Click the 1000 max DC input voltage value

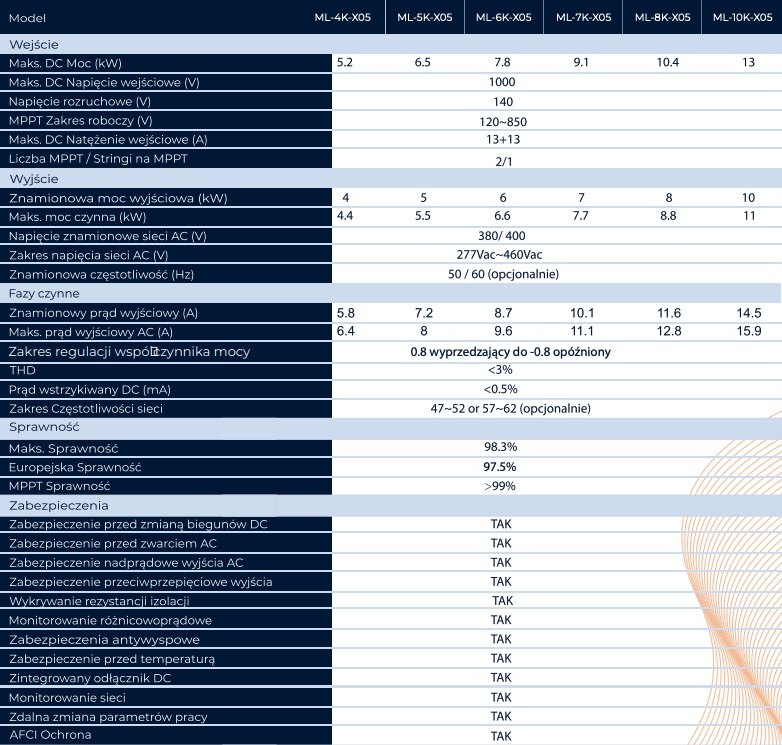(503, 82)
